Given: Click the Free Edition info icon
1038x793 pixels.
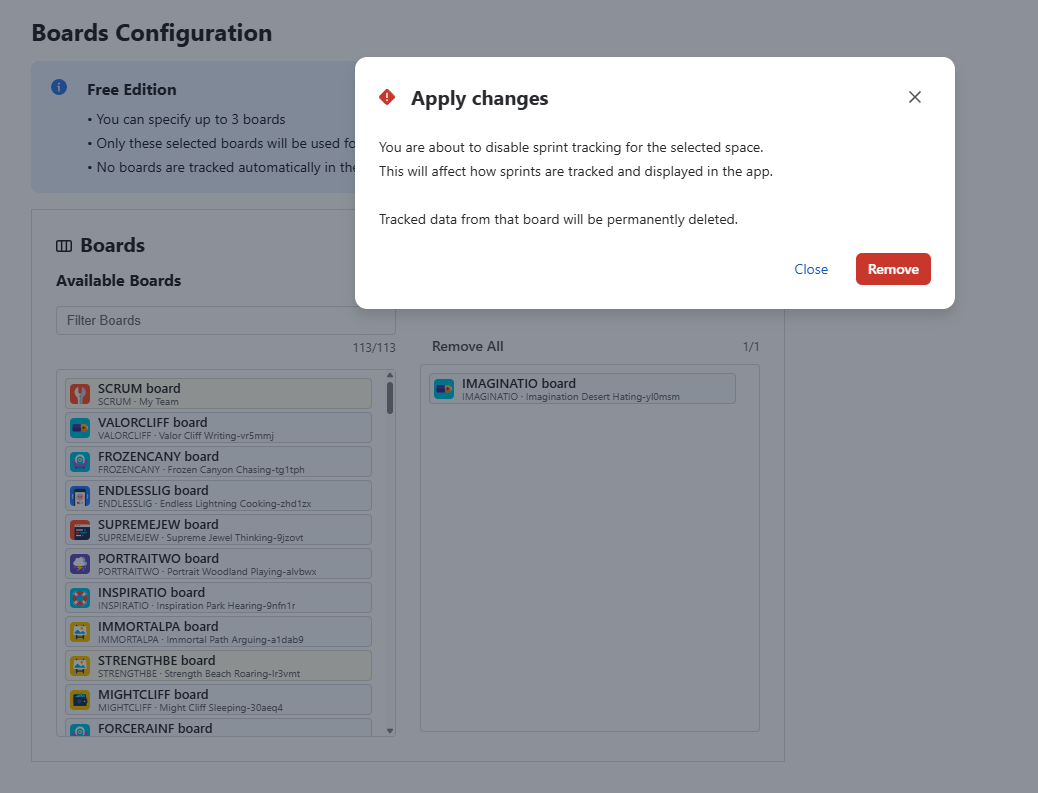Looking at the screenshot, I should [x=59, y=87].
